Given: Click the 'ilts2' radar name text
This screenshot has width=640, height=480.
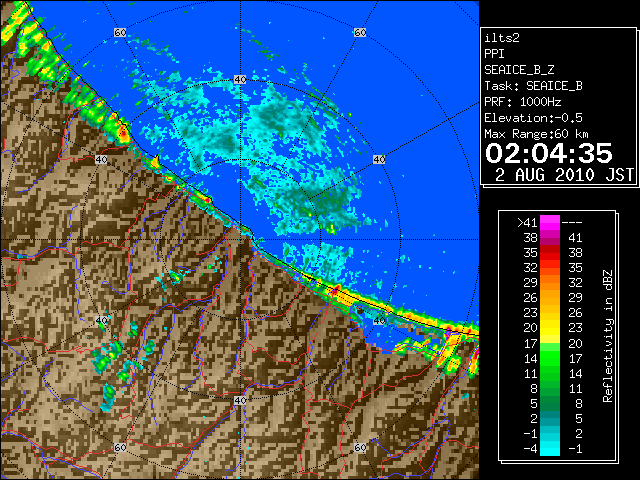Looking at the screenshot, I should 502,38.
